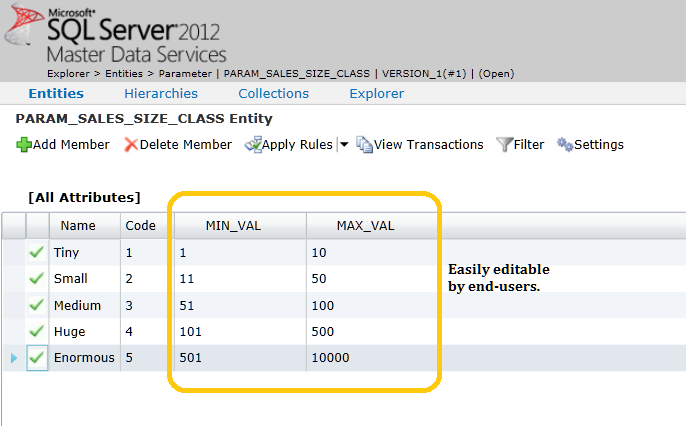The width and height of the screenshot is (686, 431).
Task: Open the Collections tab
Action: click(x=273, y=93)
